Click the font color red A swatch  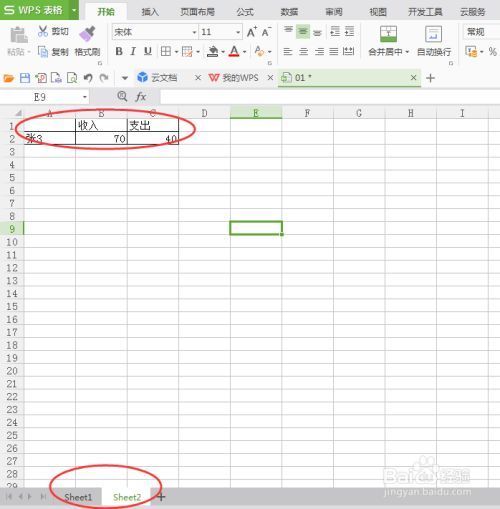coord(234,51)
